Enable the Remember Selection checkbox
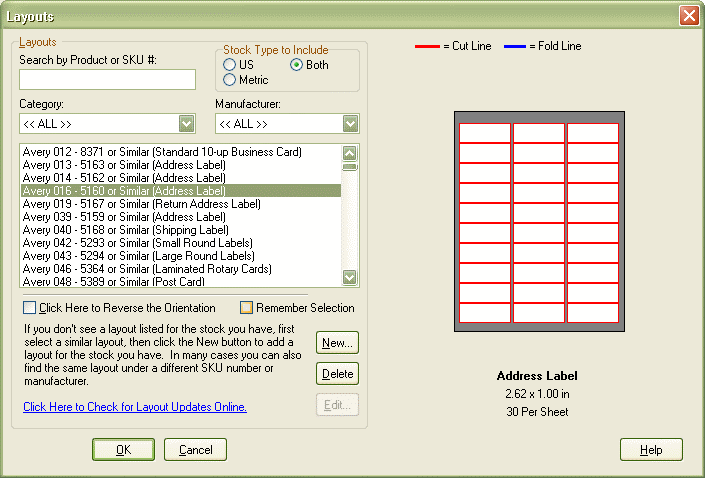Viewport: 705px width, 478px height. coord(246,308)
